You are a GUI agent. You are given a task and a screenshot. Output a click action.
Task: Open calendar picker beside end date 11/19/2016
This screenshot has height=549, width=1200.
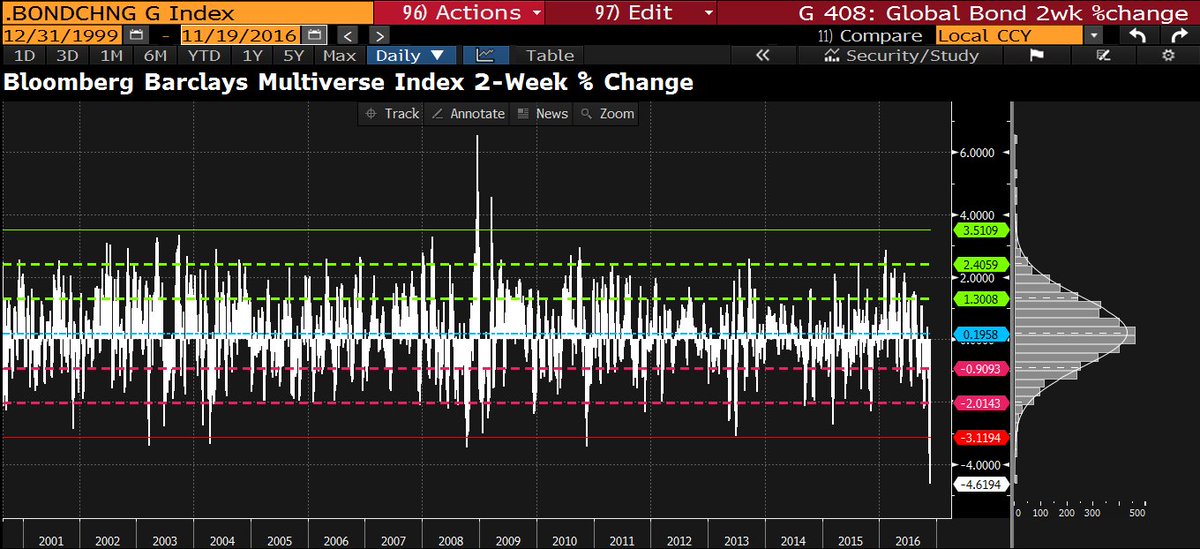pos(316,35)
